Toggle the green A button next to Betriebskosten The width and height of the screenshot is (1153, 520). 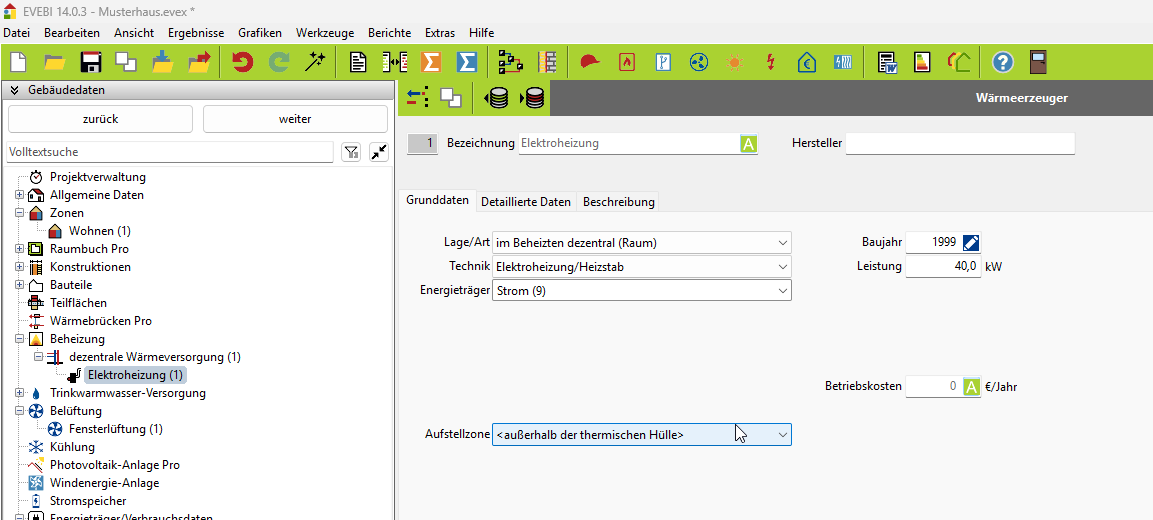971,387
